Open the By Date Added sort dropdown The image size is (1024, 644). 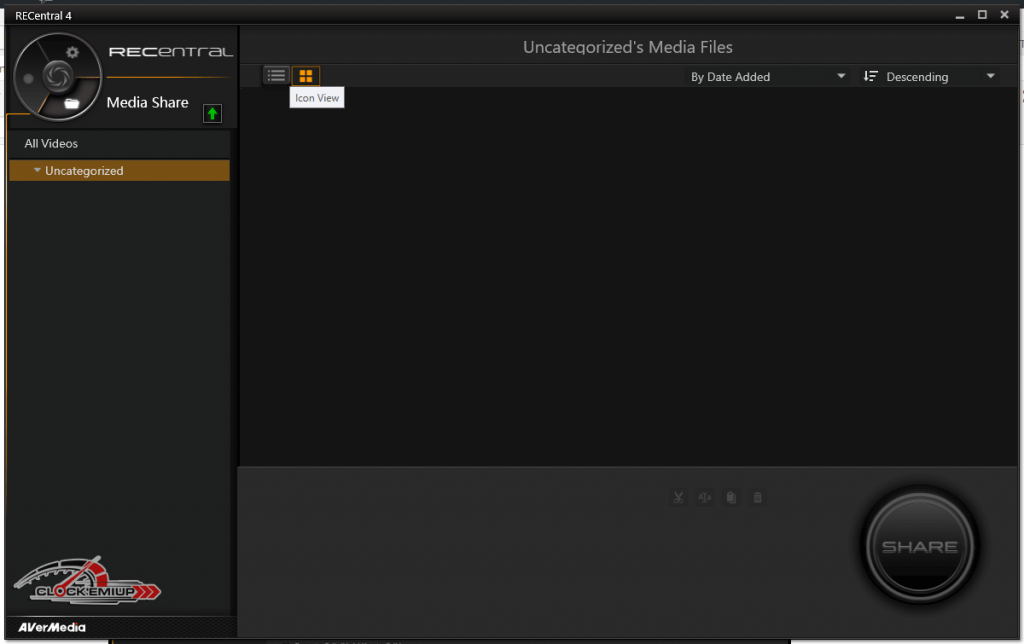pyautogui.click(x=767, y=77)
